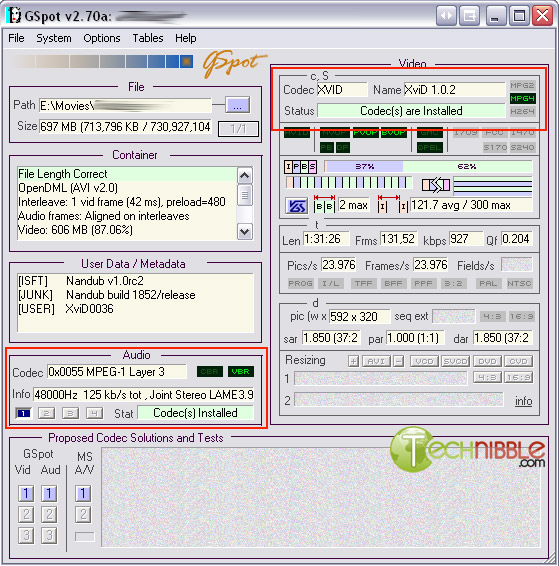Click the IPBS frame type legend icon

[300, 167]
